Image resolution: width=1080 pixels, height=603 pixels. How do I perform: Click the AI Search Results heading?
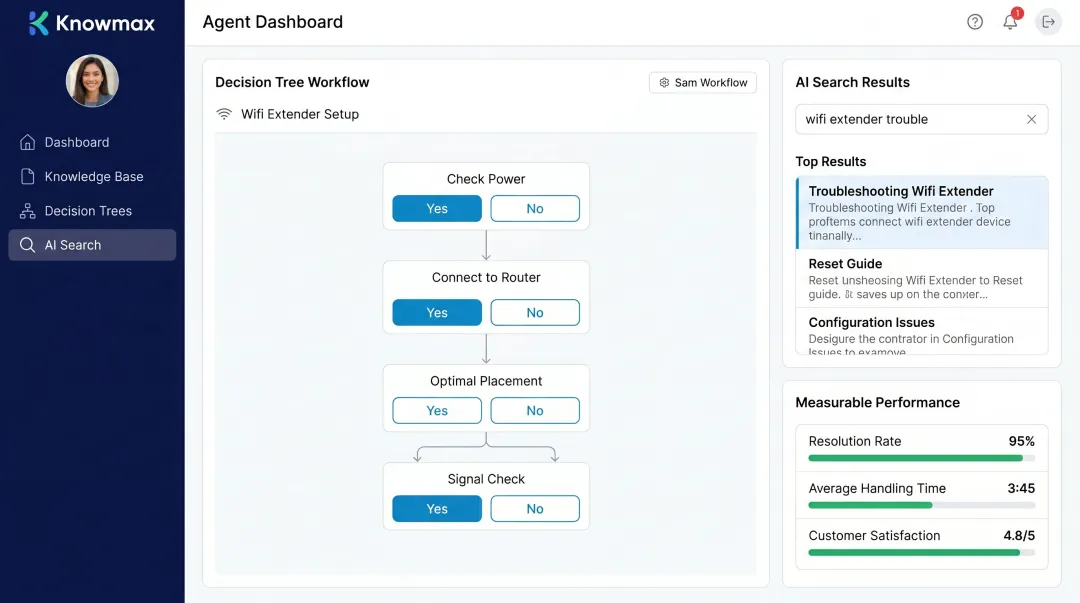pyautogui.click(x=853, y=82)
